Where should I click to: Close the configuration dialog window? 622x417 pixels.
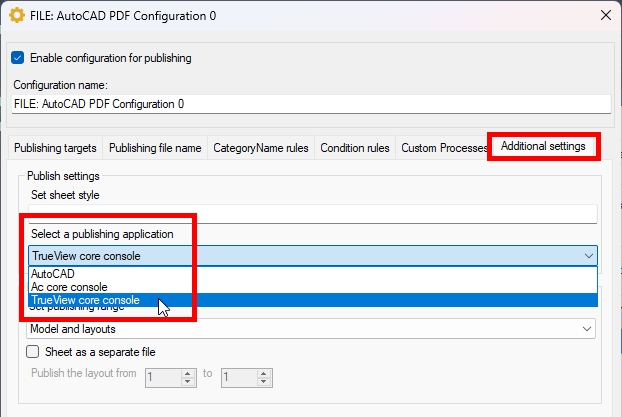tap(602, 16)
